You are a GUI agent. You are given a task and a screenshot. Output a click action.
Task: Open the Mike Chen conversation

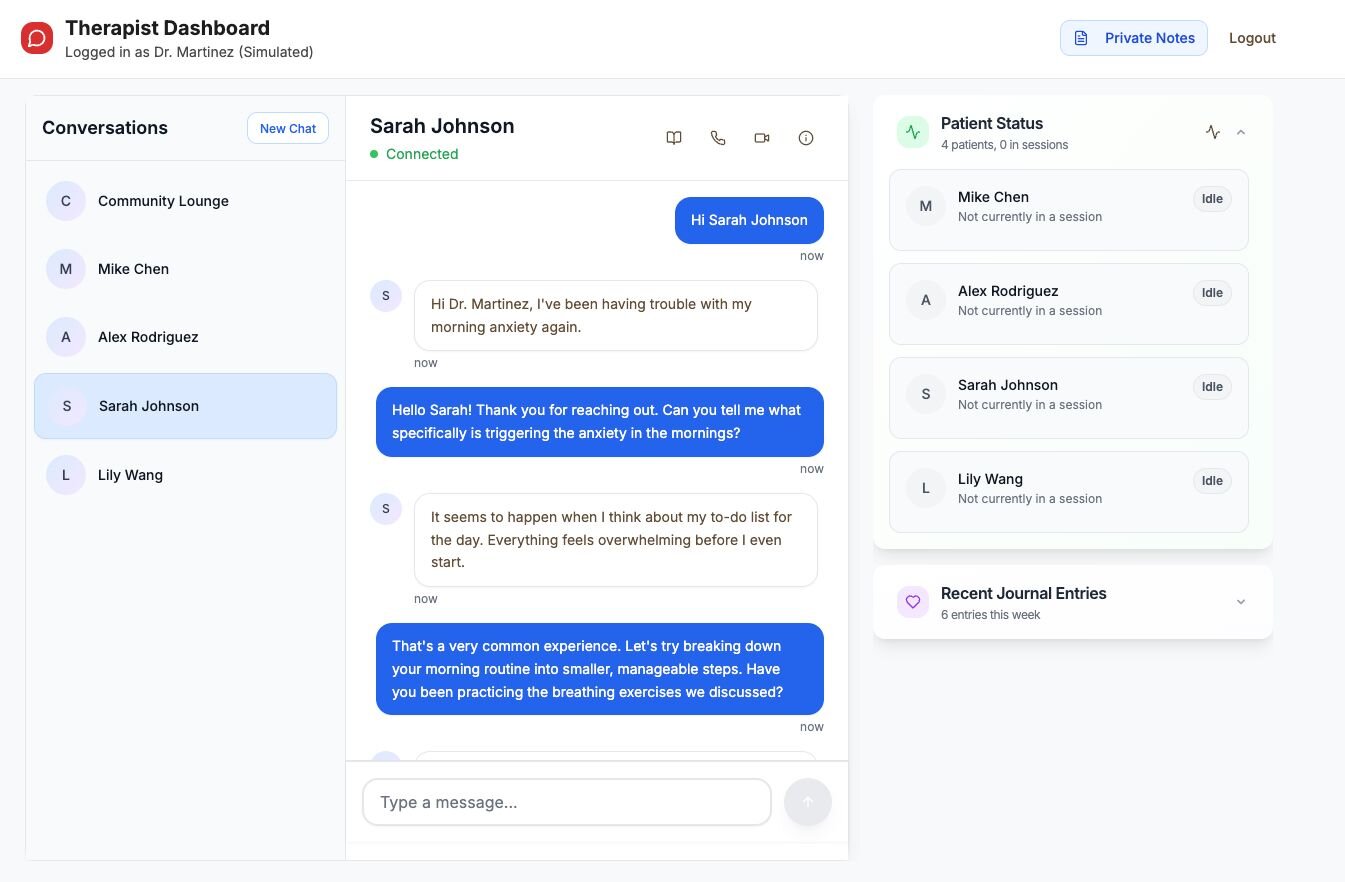pyautogui.click(x=186, y=269)
